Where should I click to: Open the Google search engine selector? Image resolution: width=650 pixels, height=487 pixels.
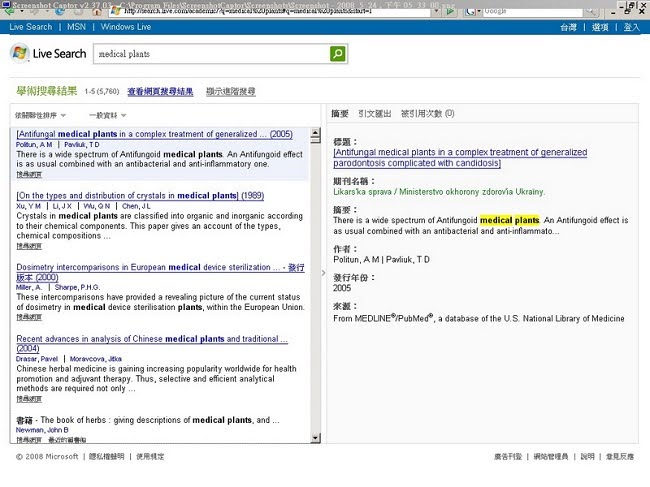click(x=472, y=11)
